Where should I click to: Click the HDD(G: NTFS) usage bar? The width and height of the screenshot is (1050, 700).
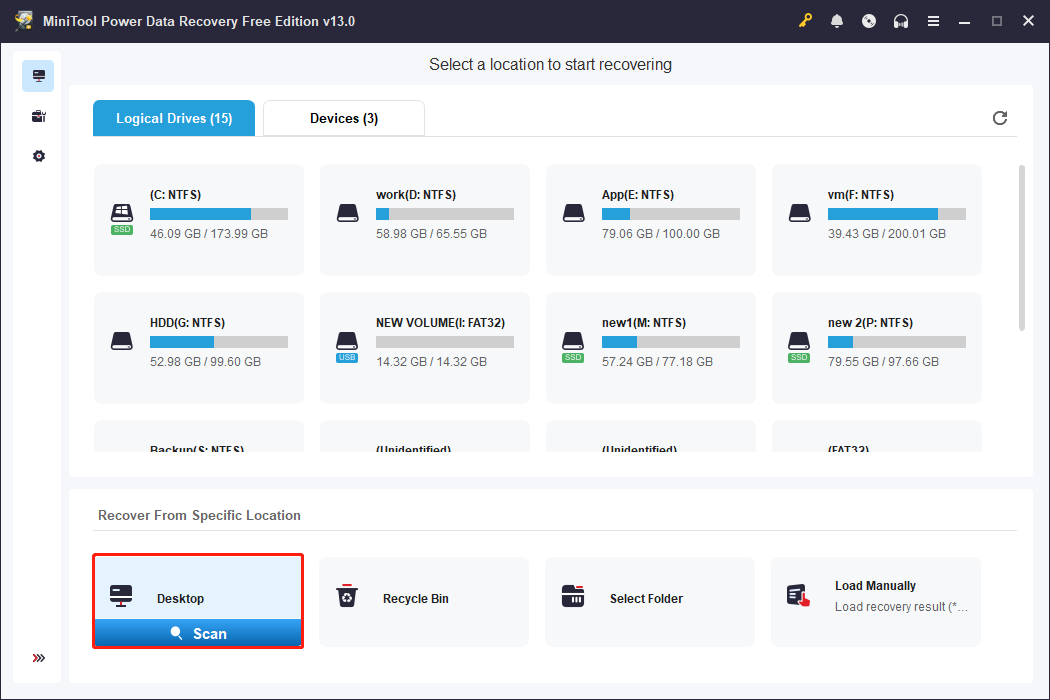point(219,342)
